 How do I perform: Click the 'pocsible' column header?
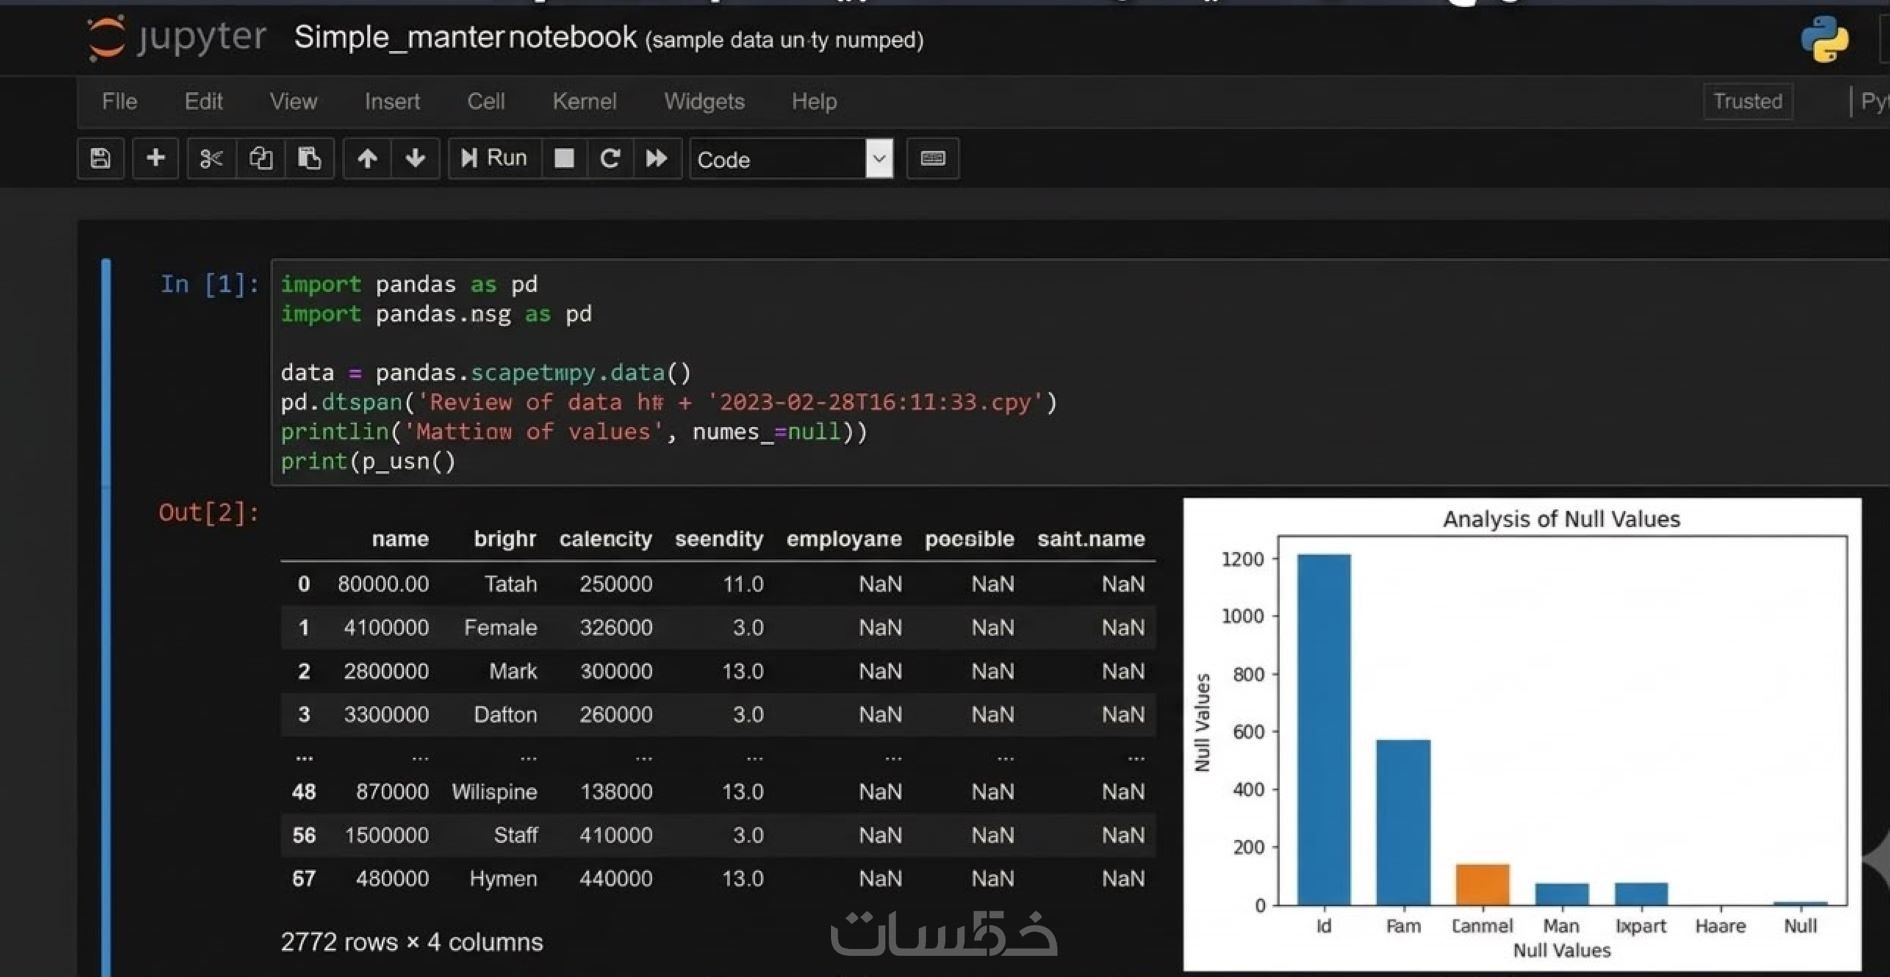[x=969, y=539]
